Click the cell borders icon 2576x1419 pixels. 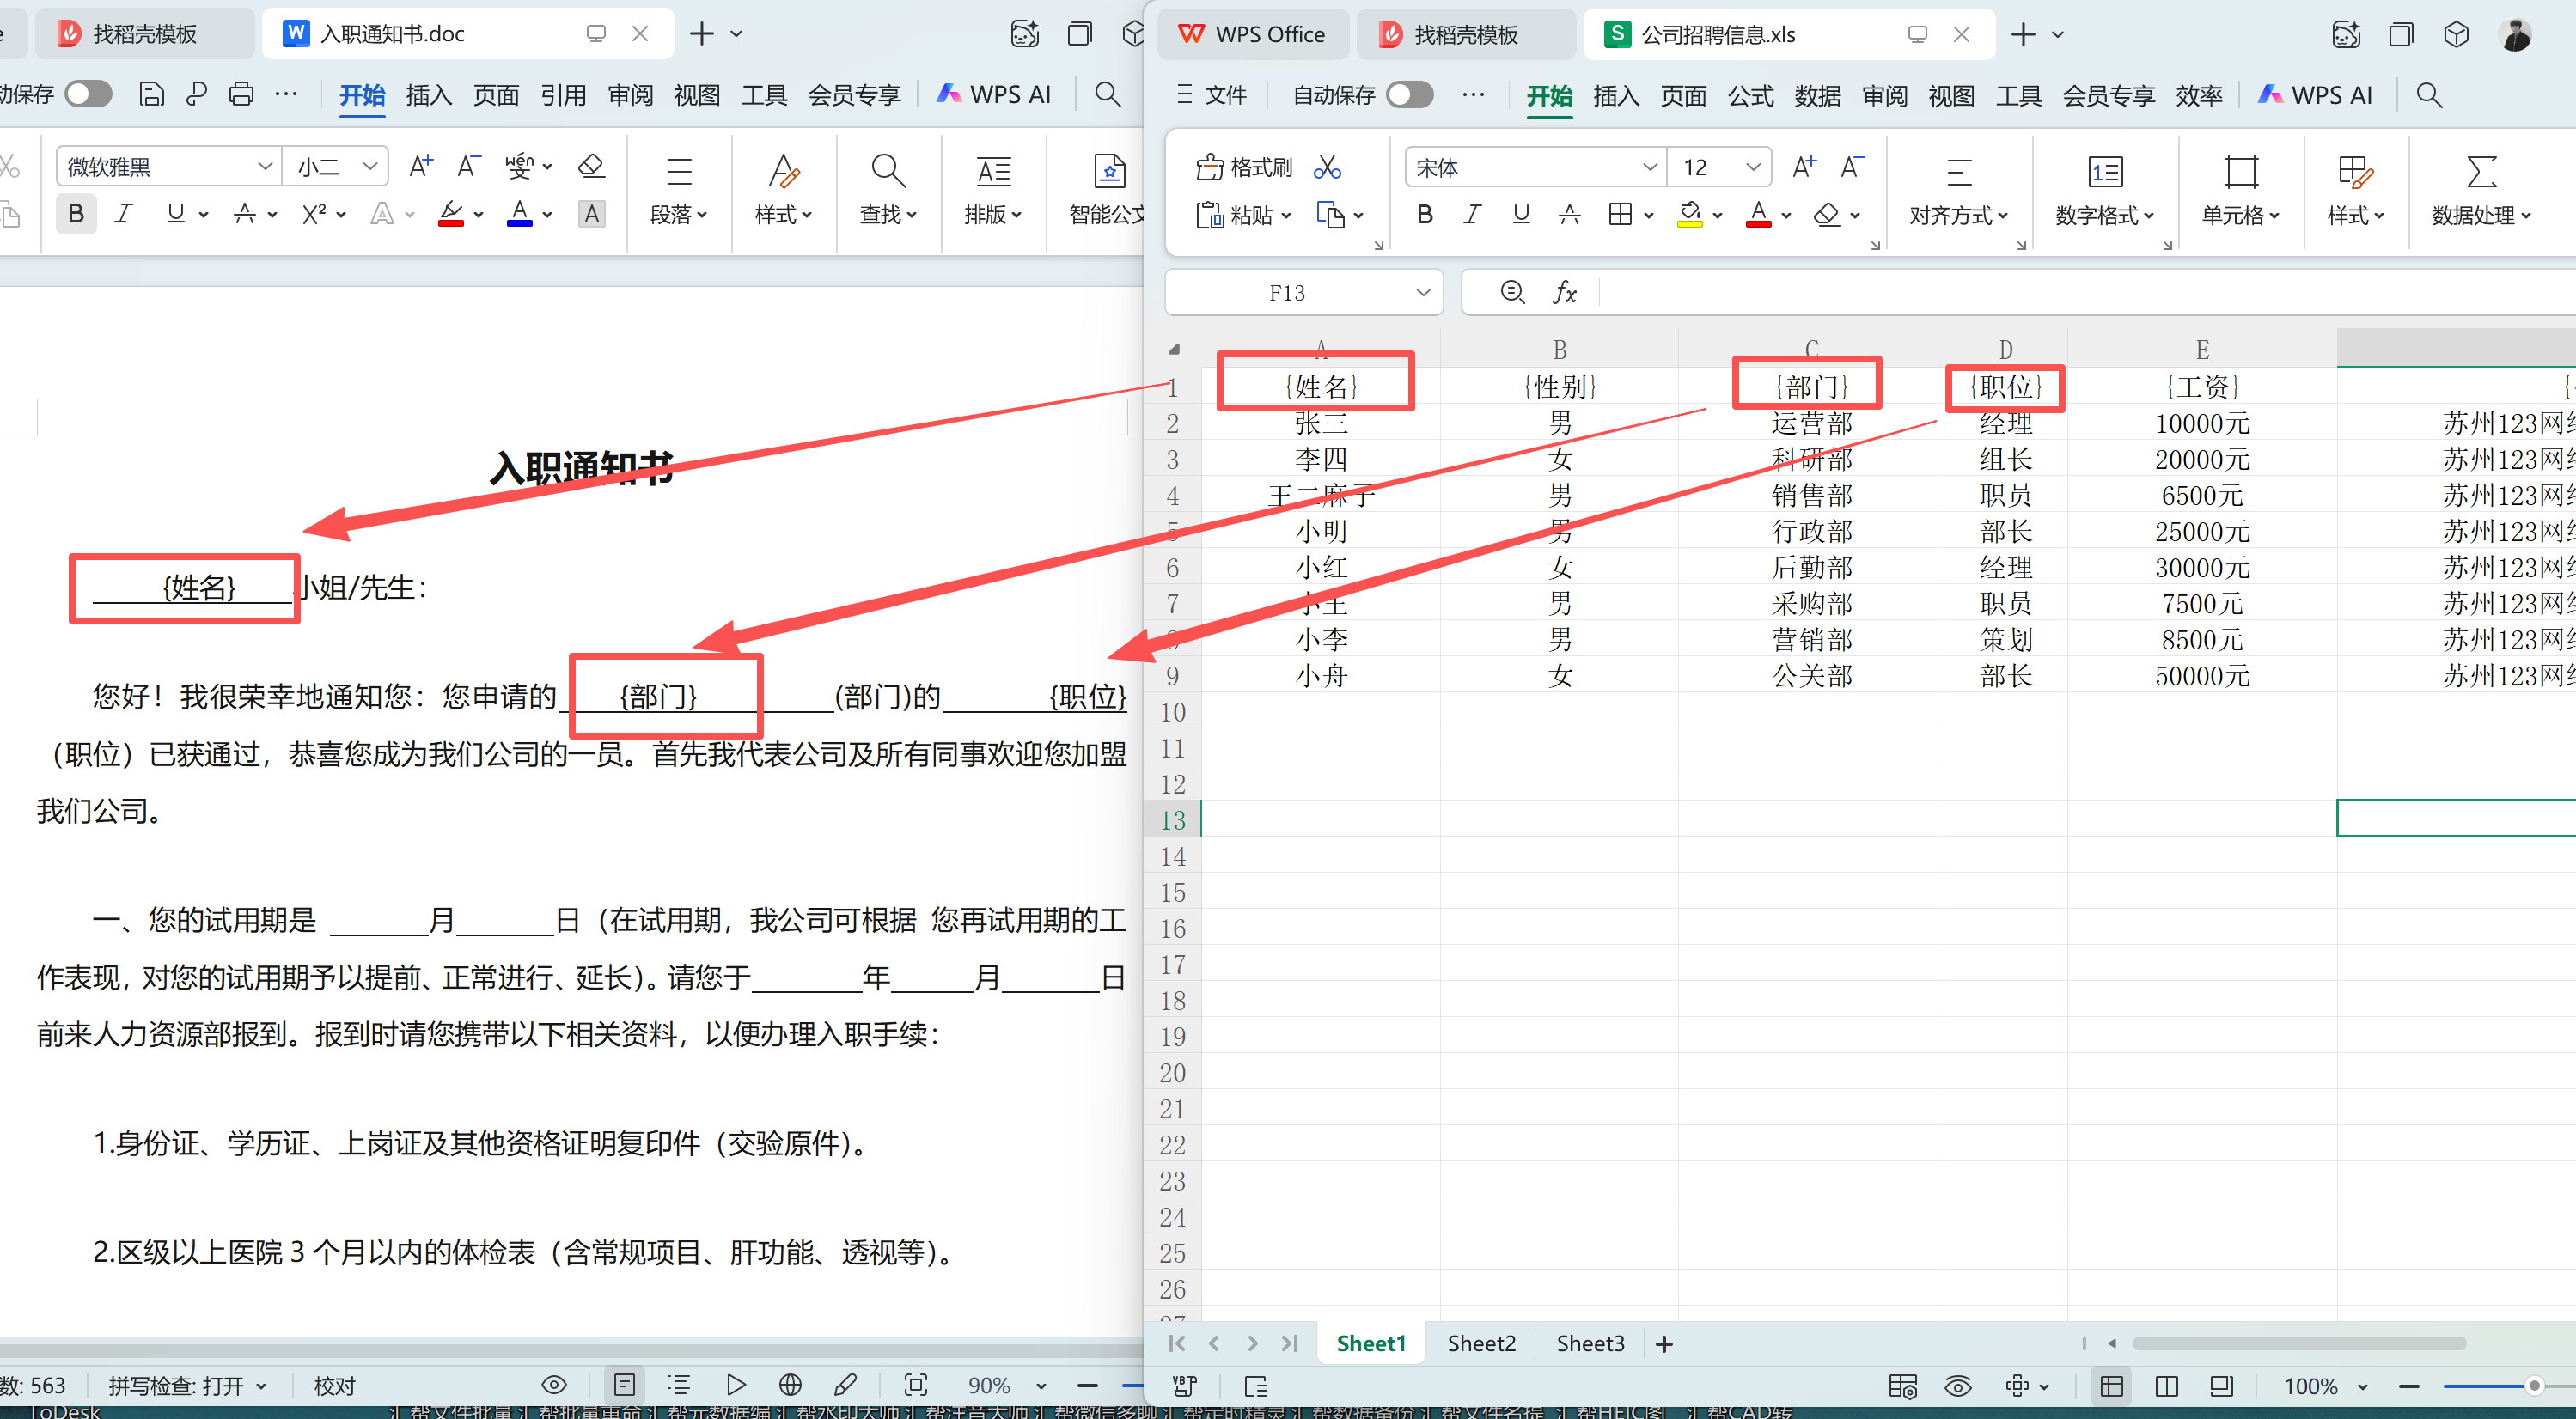click(x=1620, y=214)
